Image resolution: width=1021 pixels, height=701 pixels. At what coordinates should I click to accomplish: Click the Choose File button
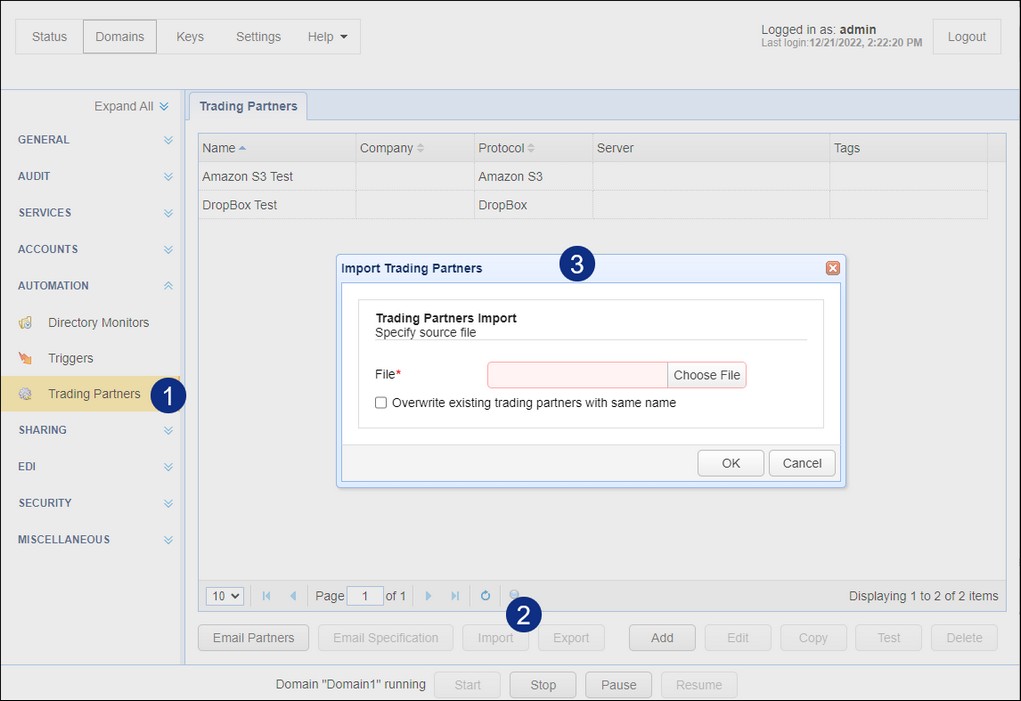(706, 375)
